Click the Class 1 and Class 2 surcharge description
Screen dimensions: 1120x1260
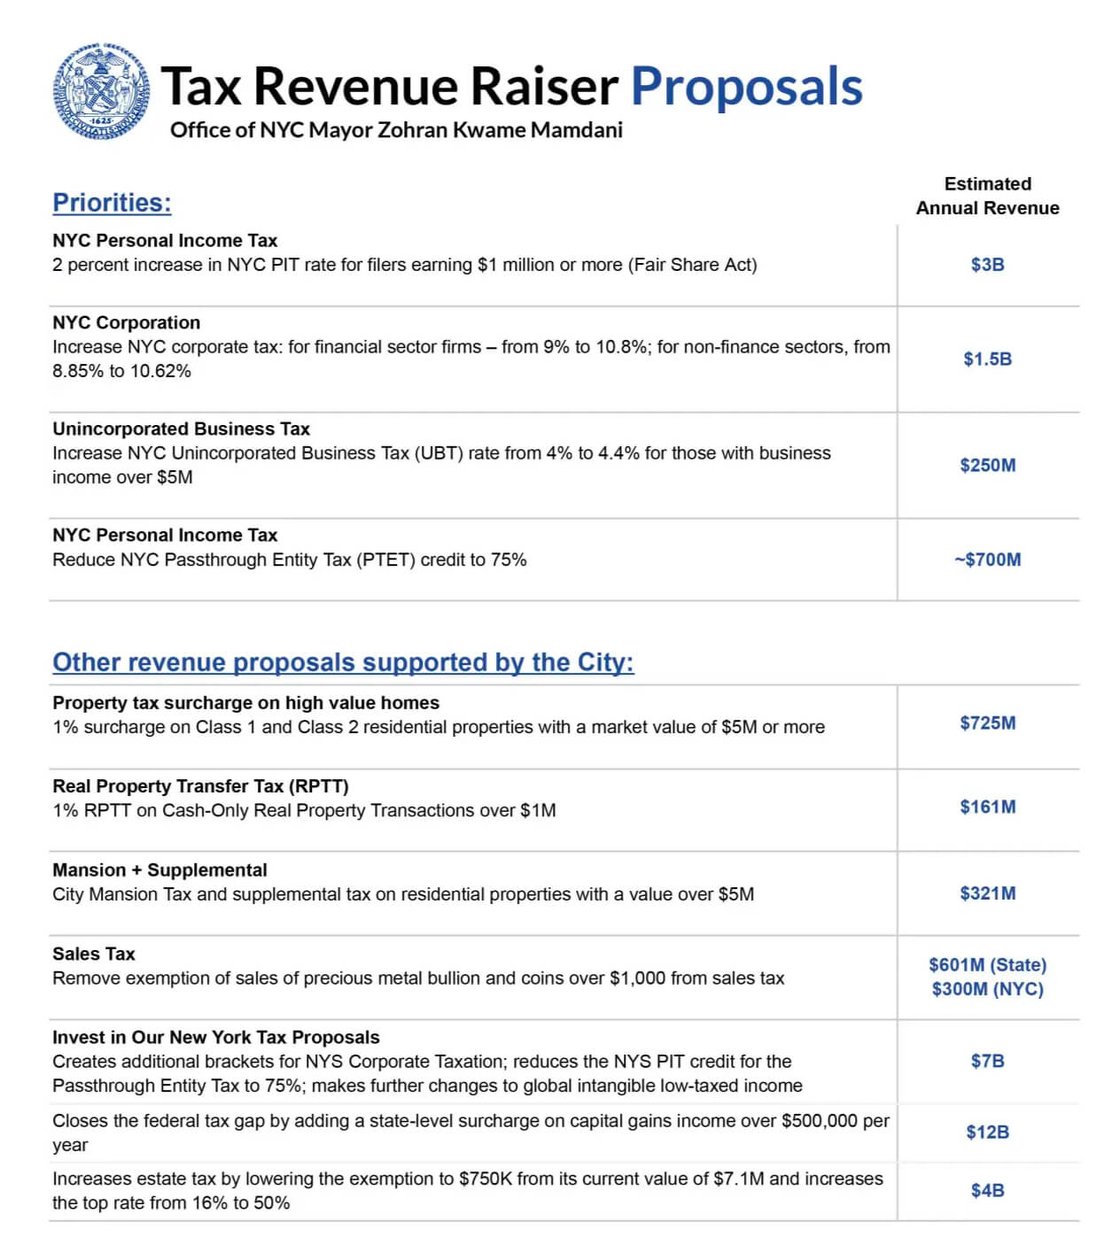coord(439,727)
